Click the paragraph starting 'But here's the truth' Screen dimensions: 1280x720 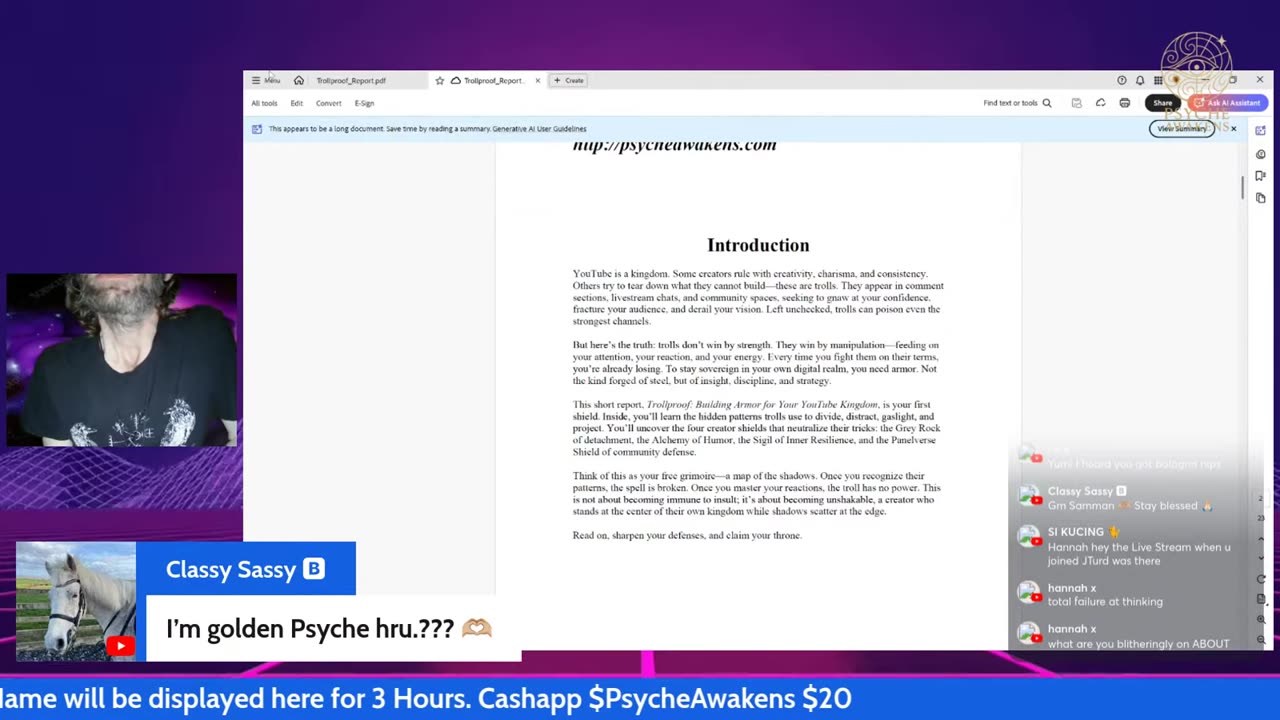point(756,362)
